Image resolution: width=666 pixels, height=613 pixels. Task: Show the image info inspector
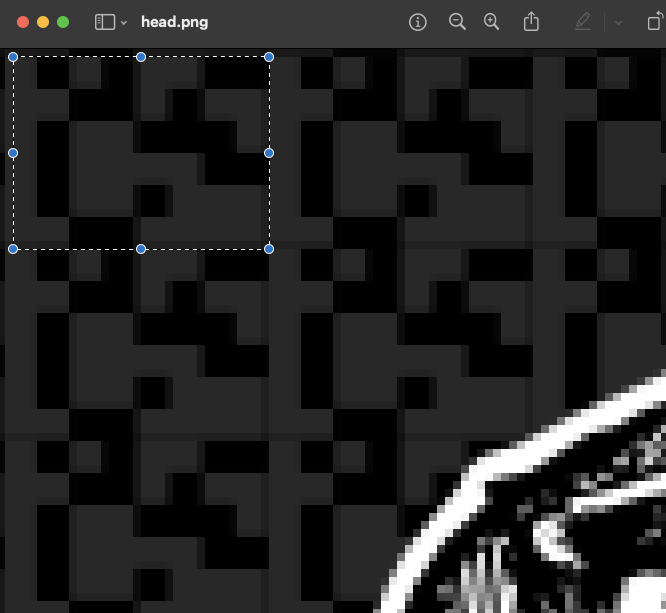click(x=418, y=22)
